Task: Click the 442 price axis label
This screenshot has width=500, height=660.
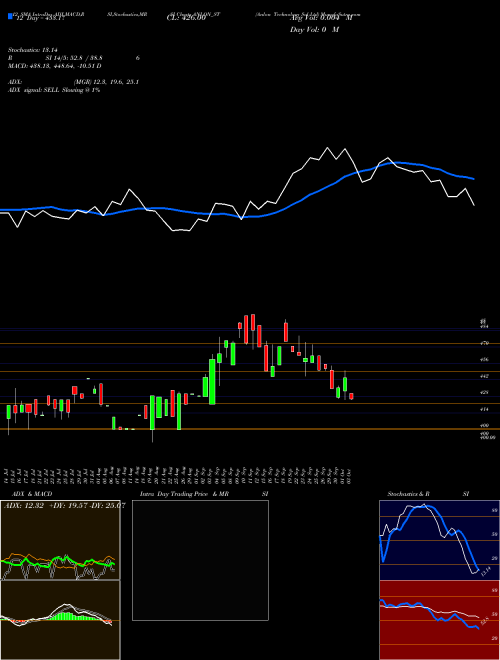Action: tap(485, 376)
